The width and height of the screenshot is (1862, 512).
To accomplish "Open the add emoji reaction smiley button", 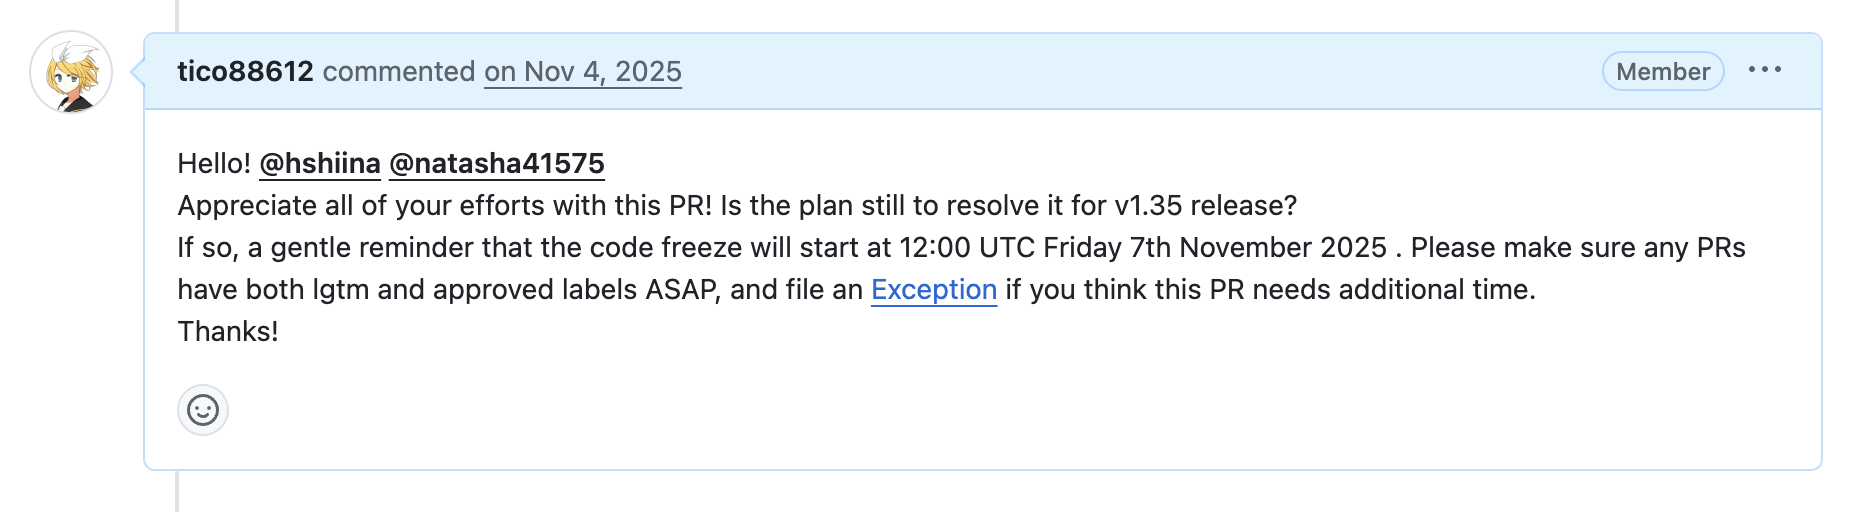I will (x=203, y=410).
